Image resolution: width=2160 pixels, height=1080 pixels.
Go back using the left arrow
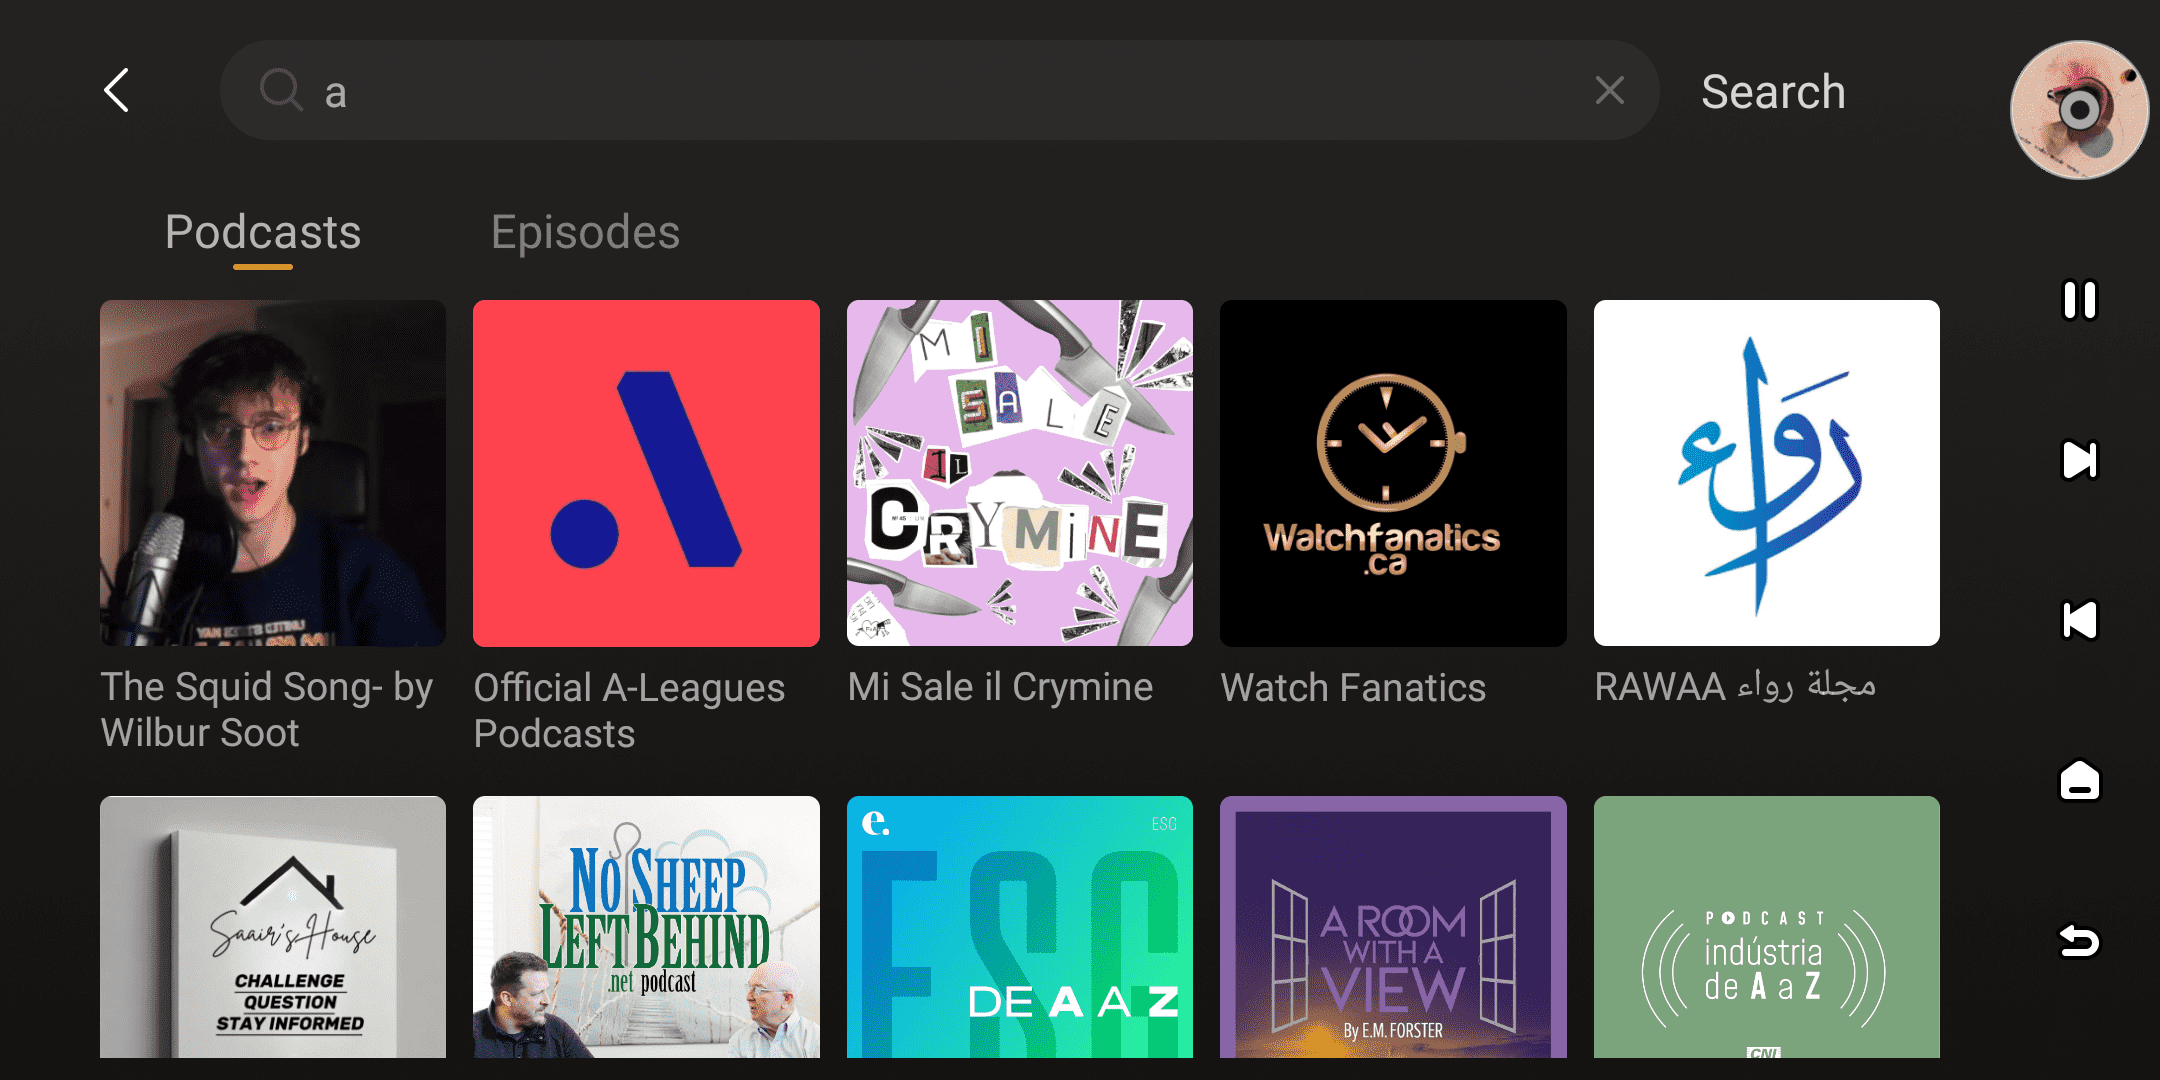click(x=117, y=90)
